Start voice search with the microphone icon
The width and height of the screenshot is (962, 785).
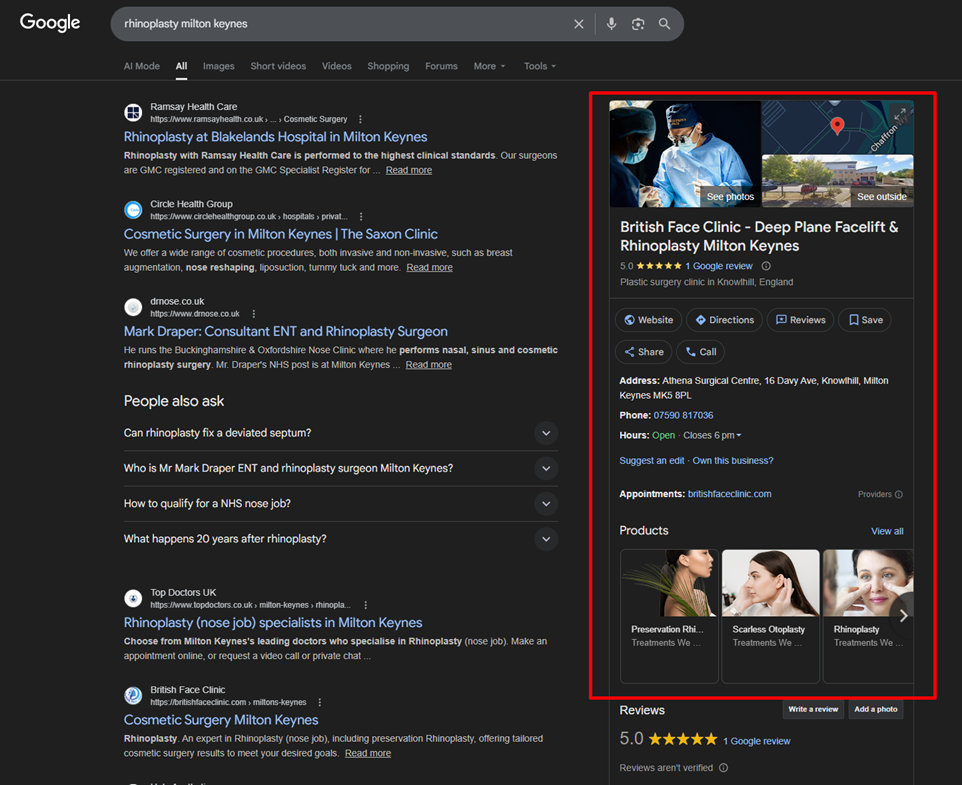point(611,24)
